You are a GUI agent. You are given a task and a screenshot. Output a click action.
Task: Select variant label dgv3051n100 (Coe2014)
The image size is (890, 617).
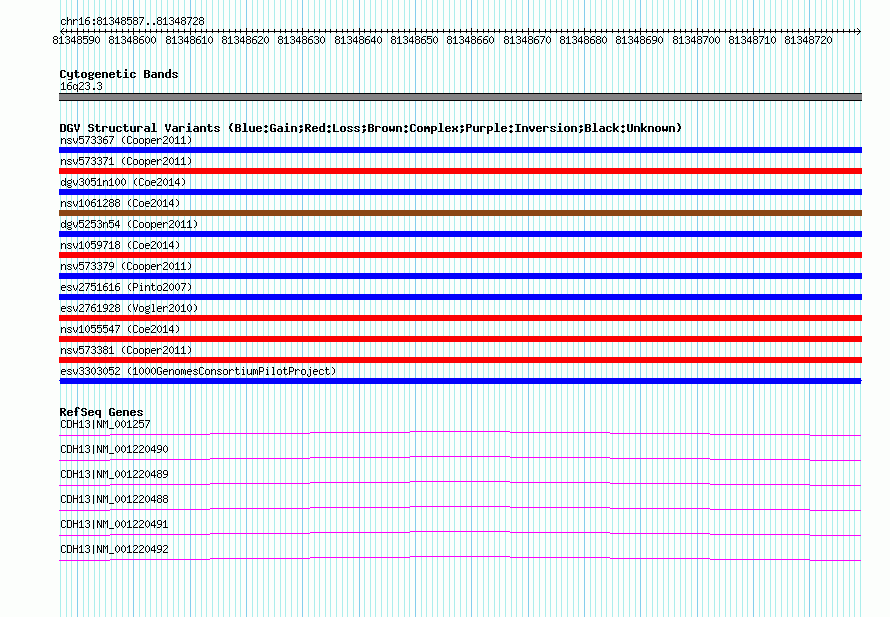coord(123,182)
